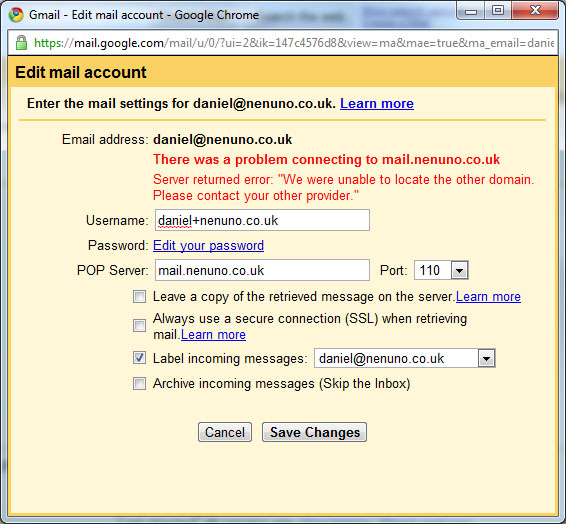Enable Always use secure connection SSL checkbox

click(x=139, y=326)
